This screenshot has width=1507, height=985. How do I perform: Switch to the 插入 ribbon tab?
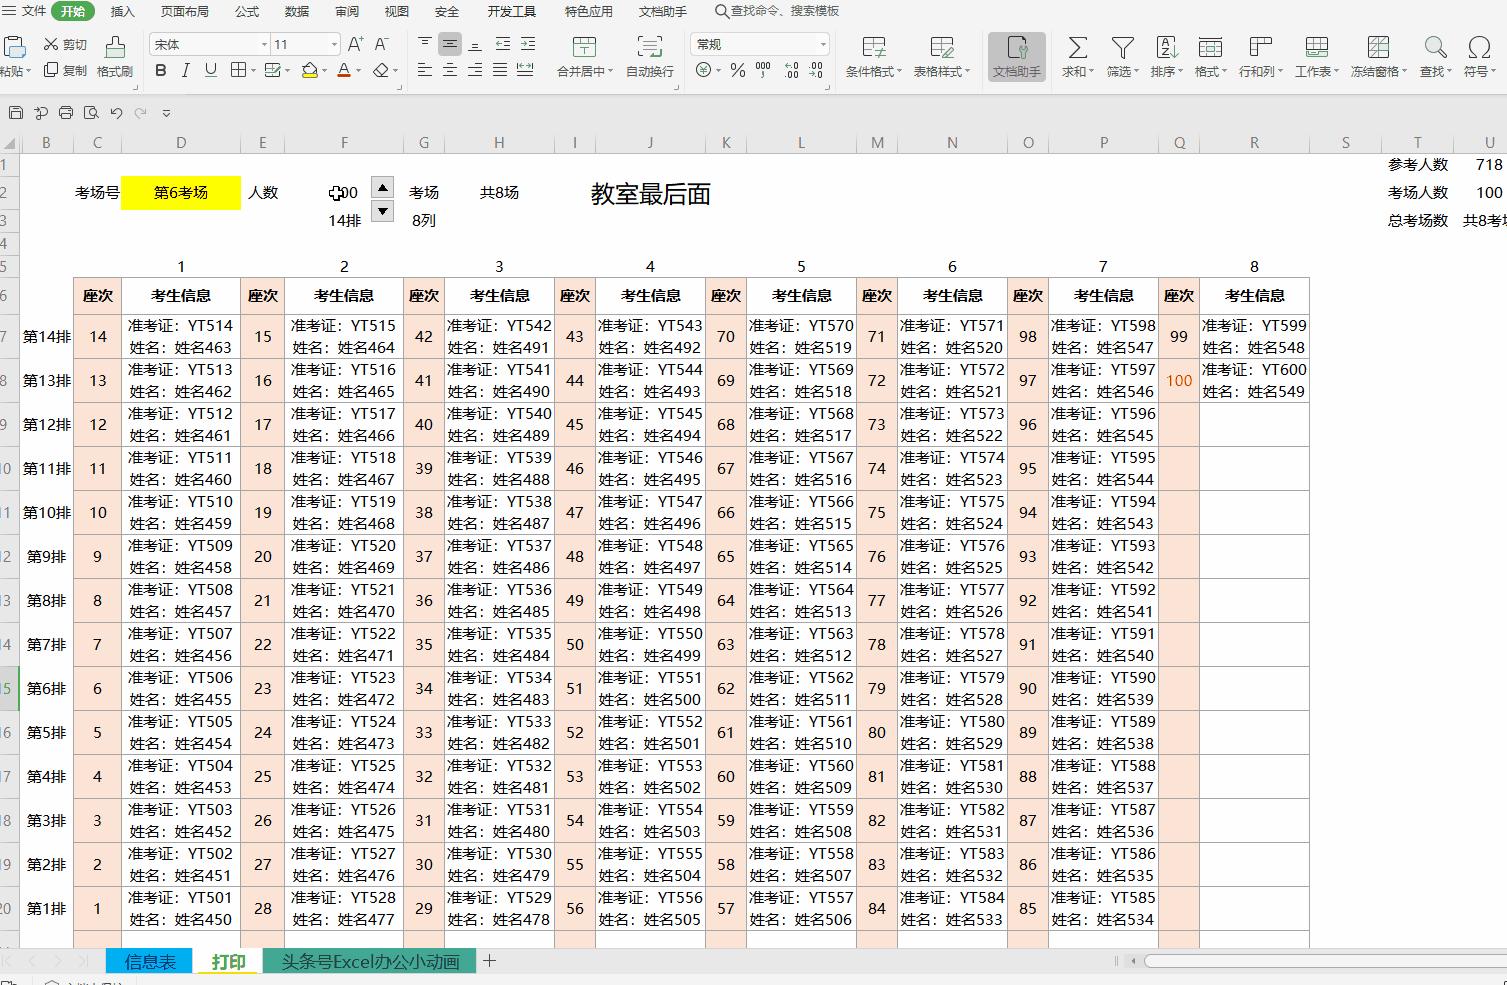[122, 12]
